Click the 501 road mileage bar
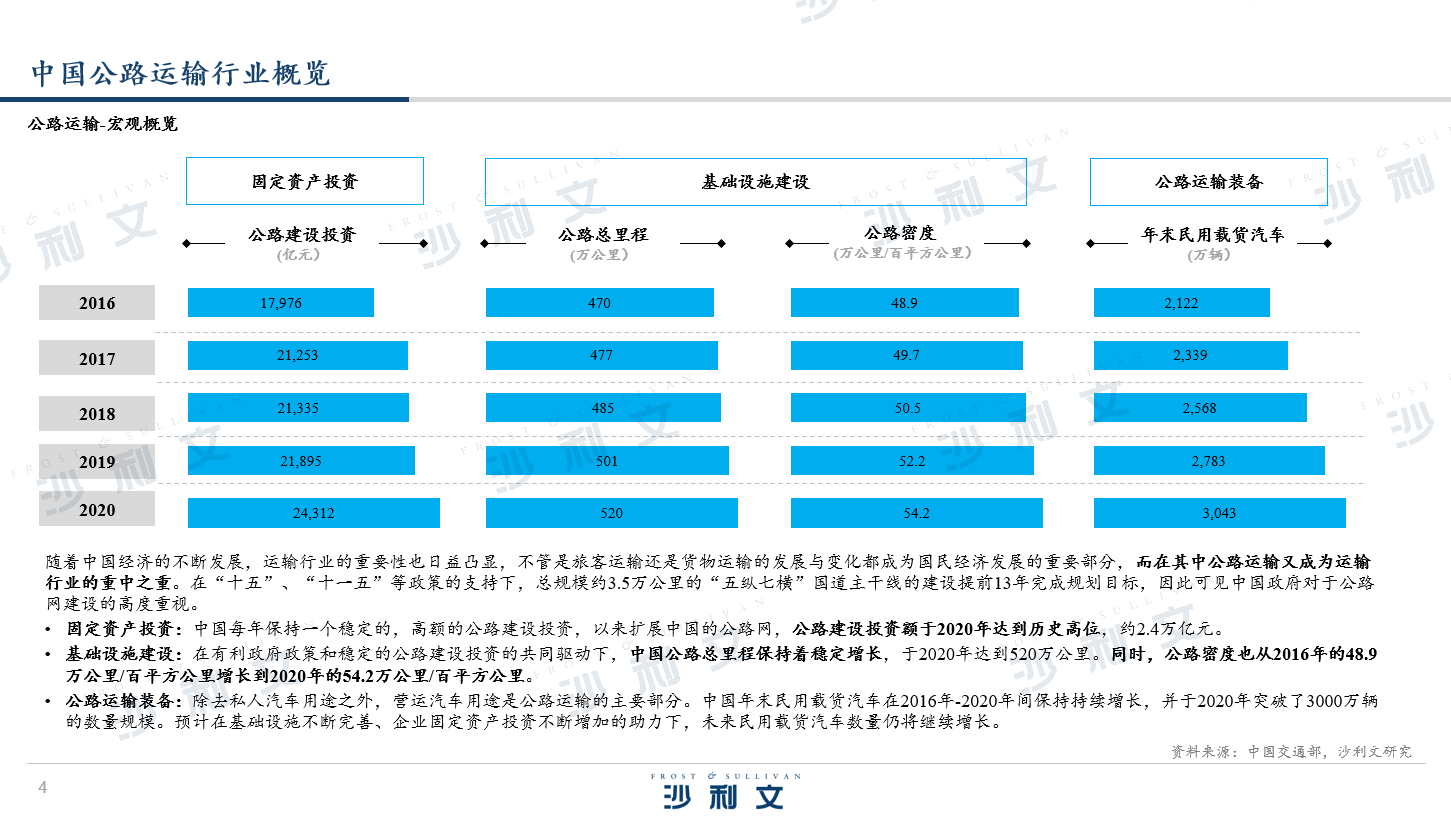 pyautogui.click(x=607, y=460)
